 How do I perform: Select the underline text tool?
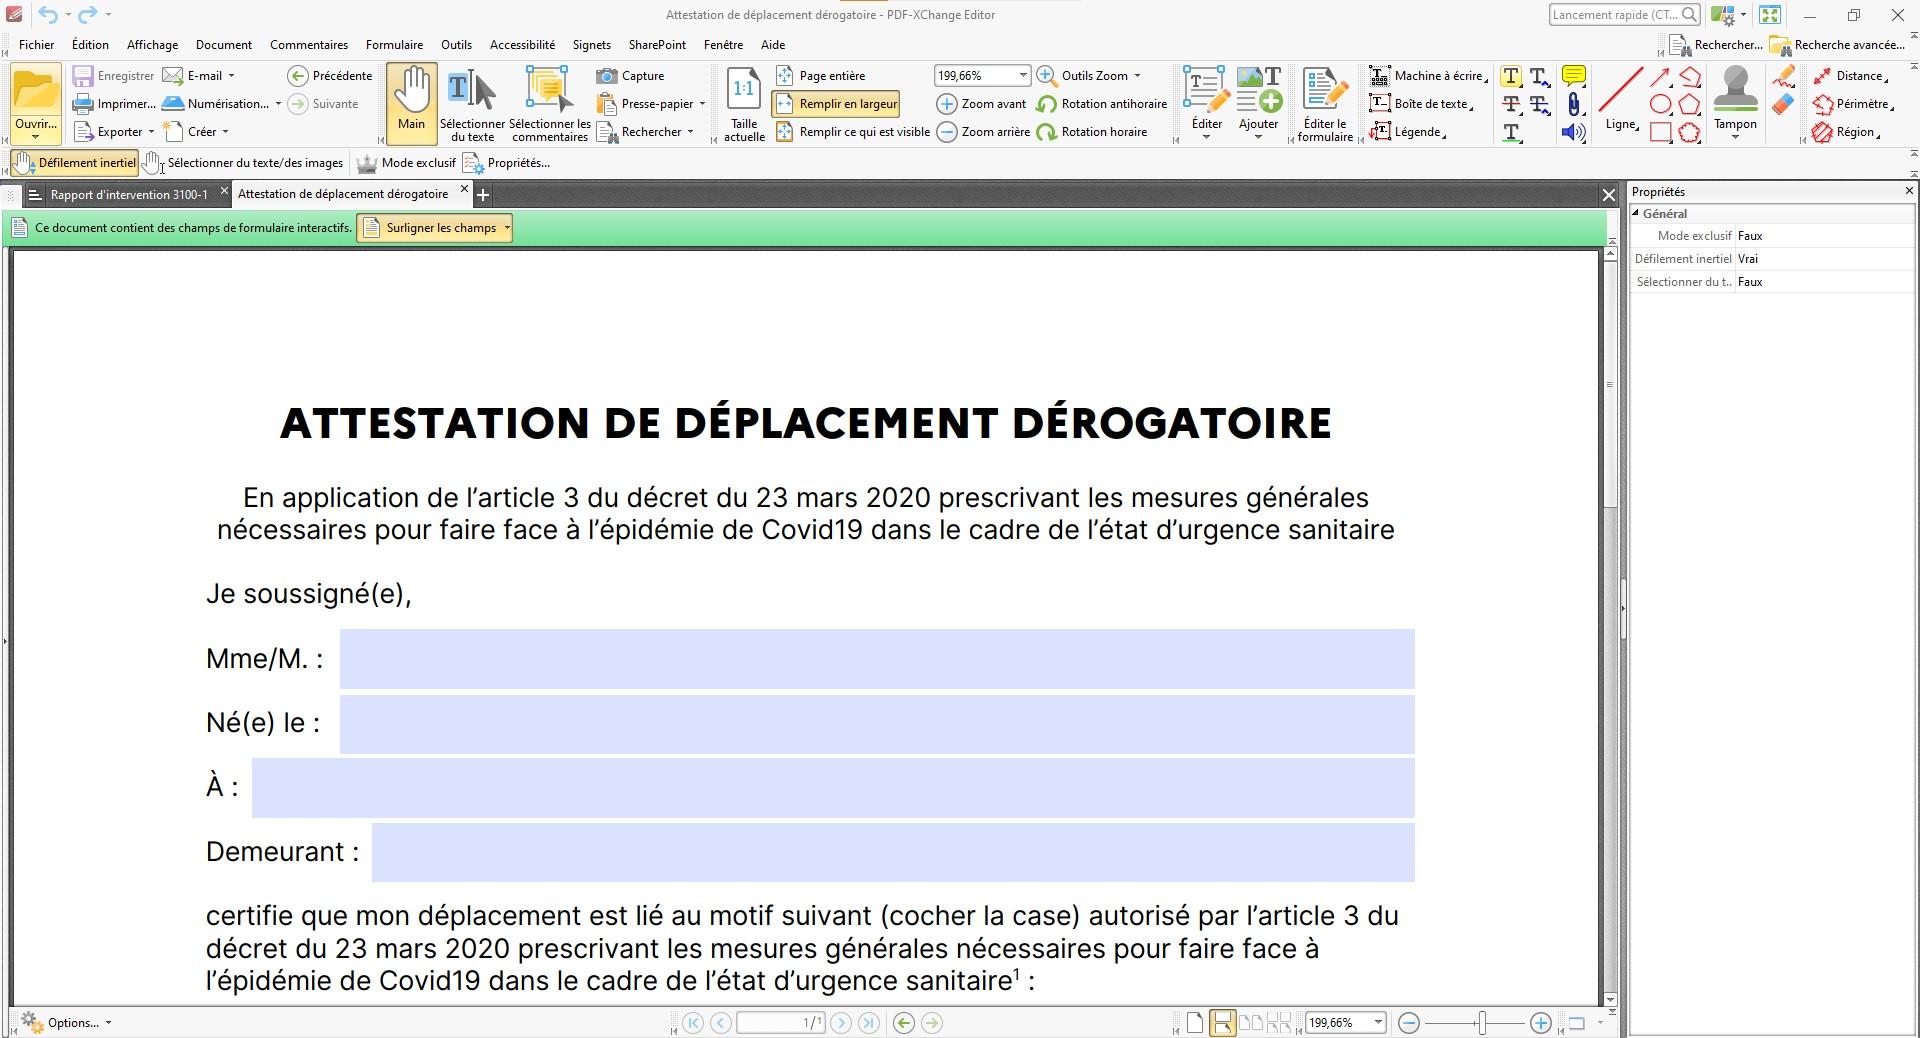(1511, 132)
